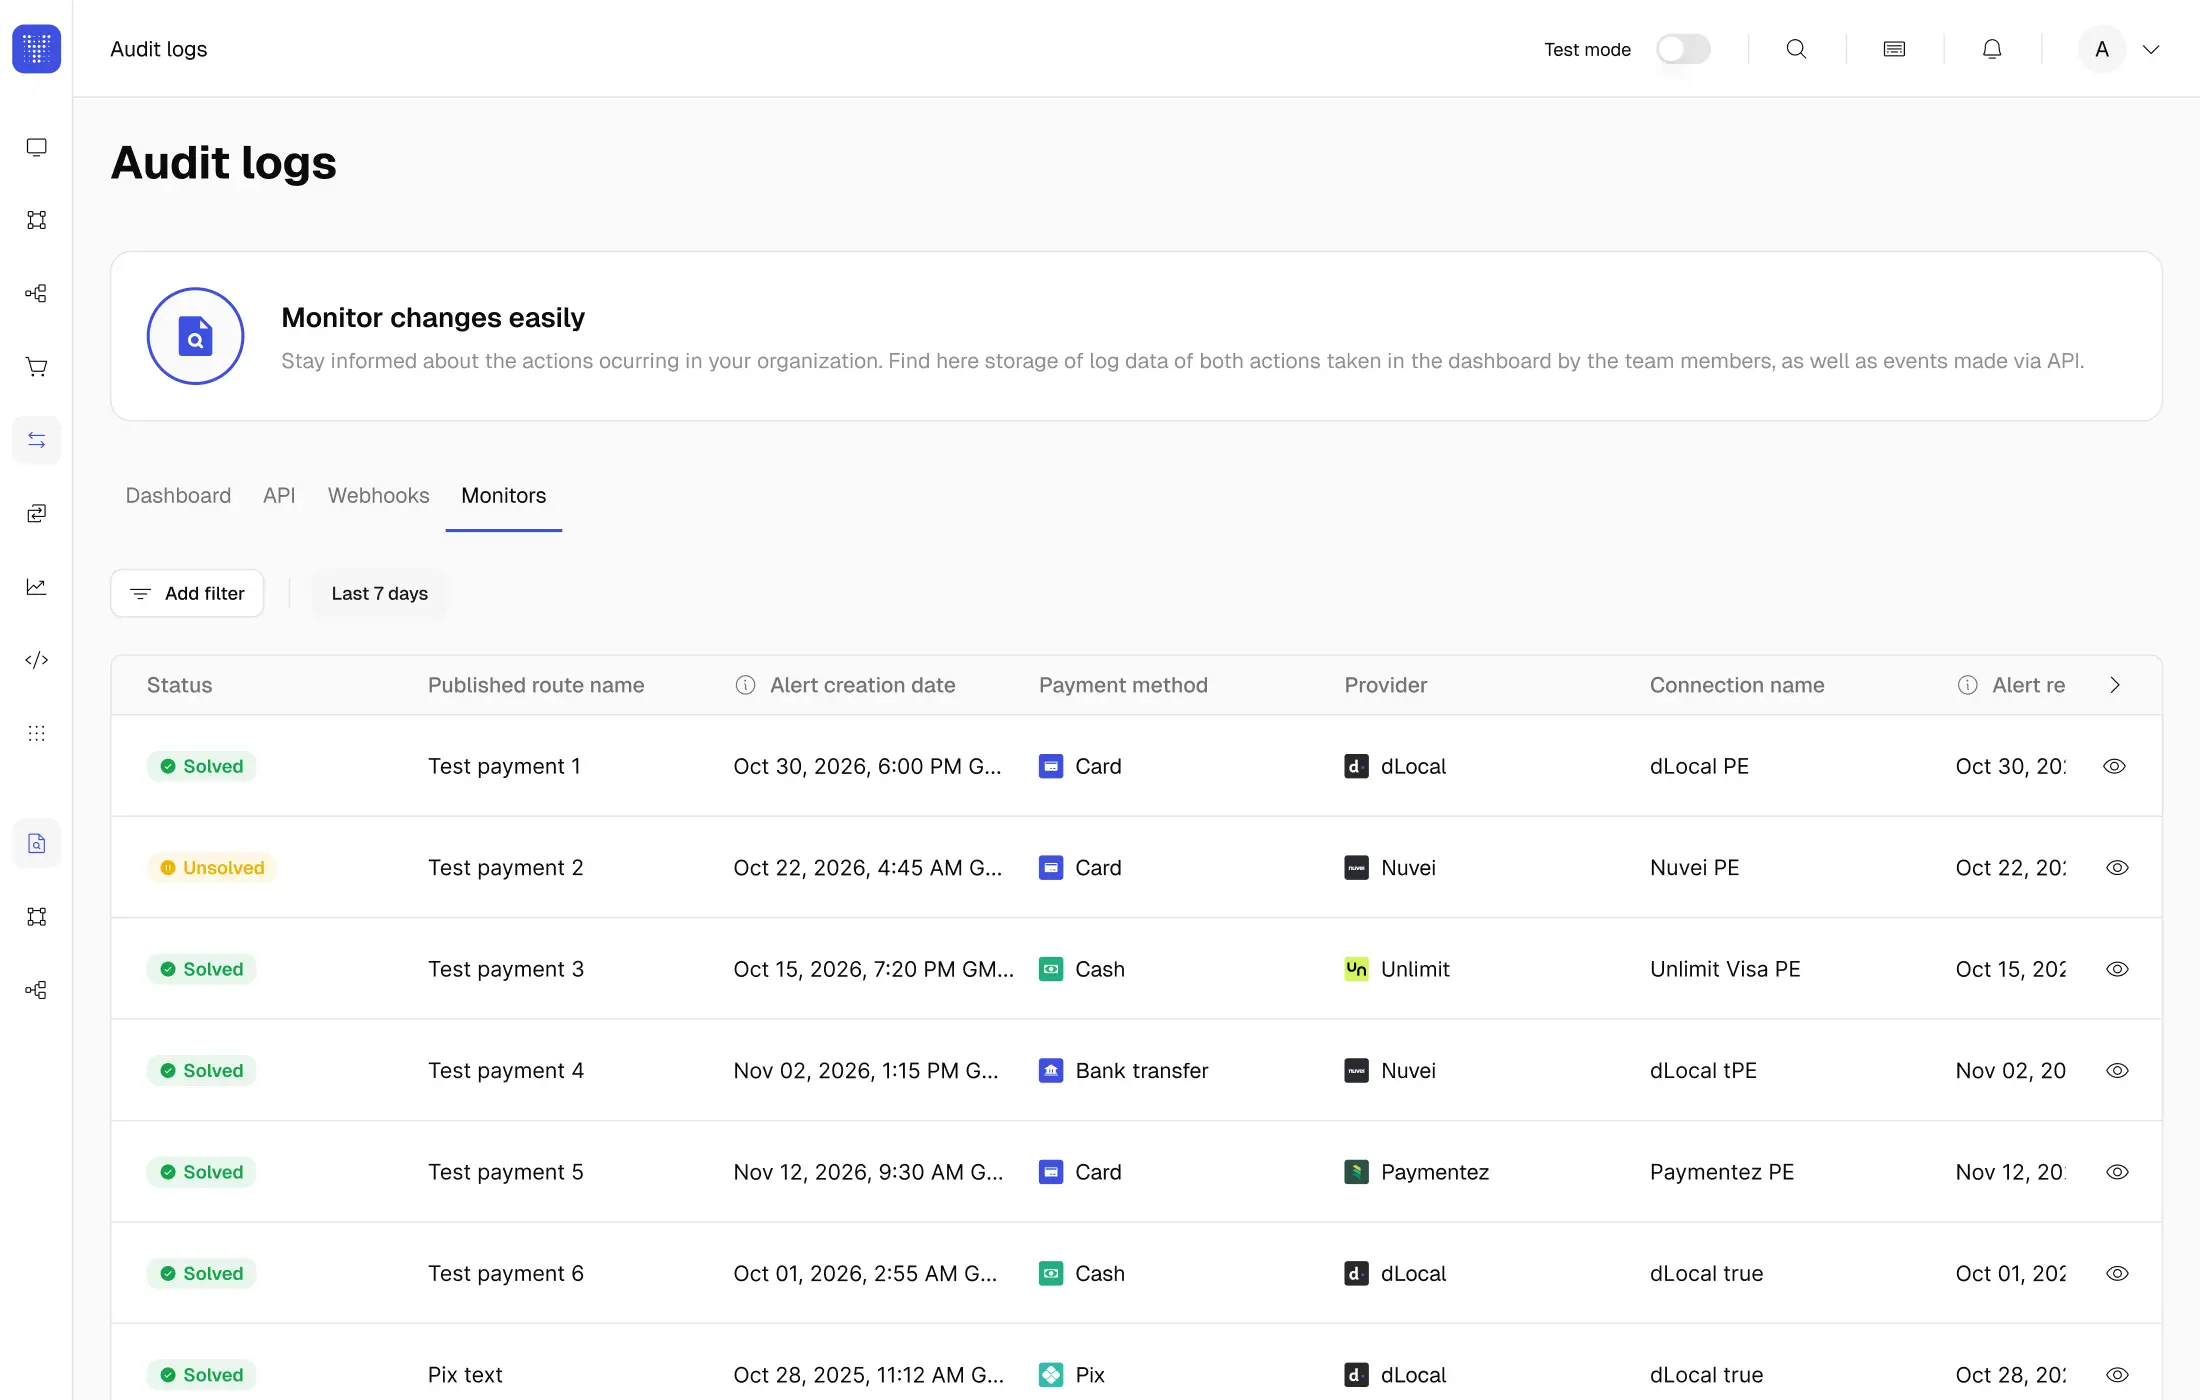Click the "Test payment 5" route name
2200x1400 pixels.
pos(506,1172)
